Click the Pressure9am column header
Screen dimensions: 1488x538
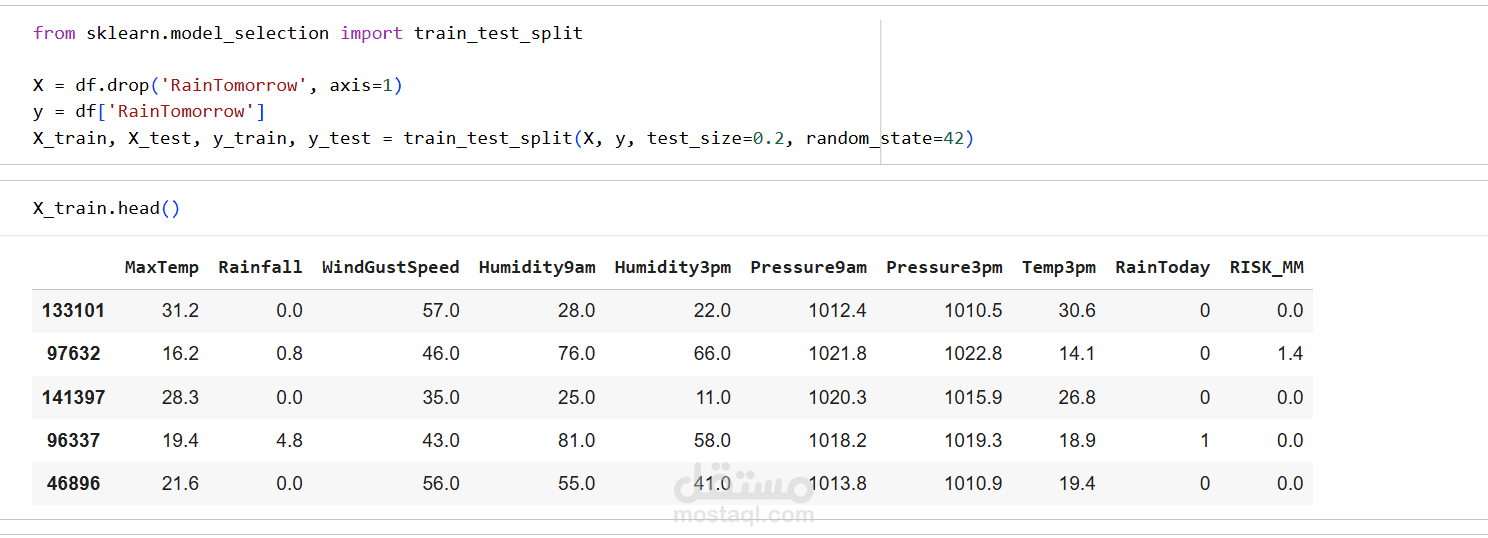coord(808,267)
